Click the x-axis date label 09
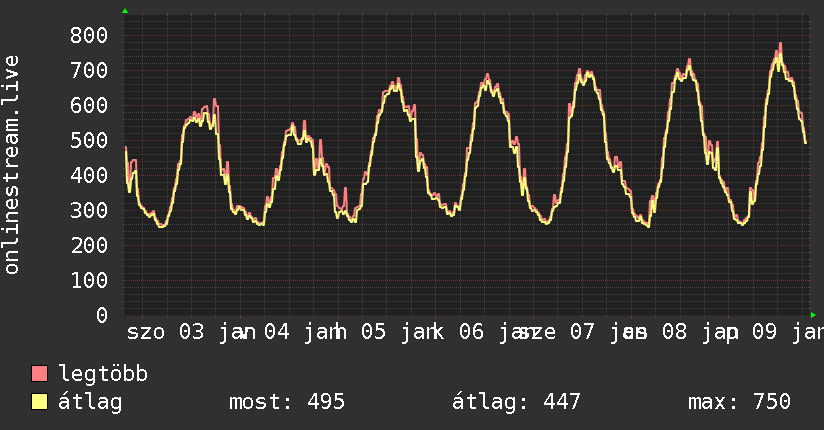 pos(764,332)
